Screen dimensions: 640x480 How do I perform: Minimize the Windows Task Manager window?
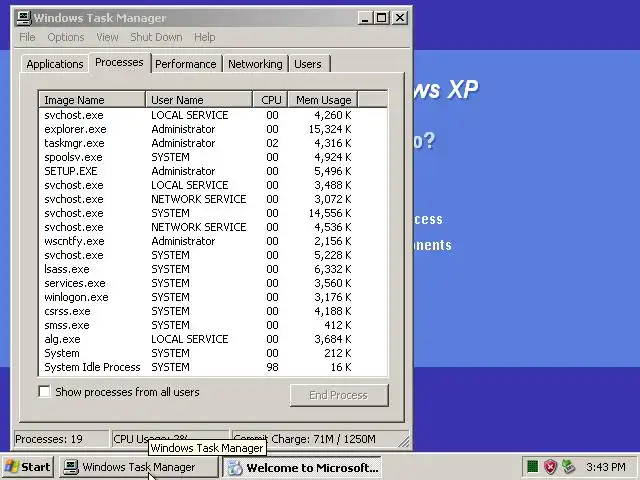pyautogui.click(x=365, y=18)
